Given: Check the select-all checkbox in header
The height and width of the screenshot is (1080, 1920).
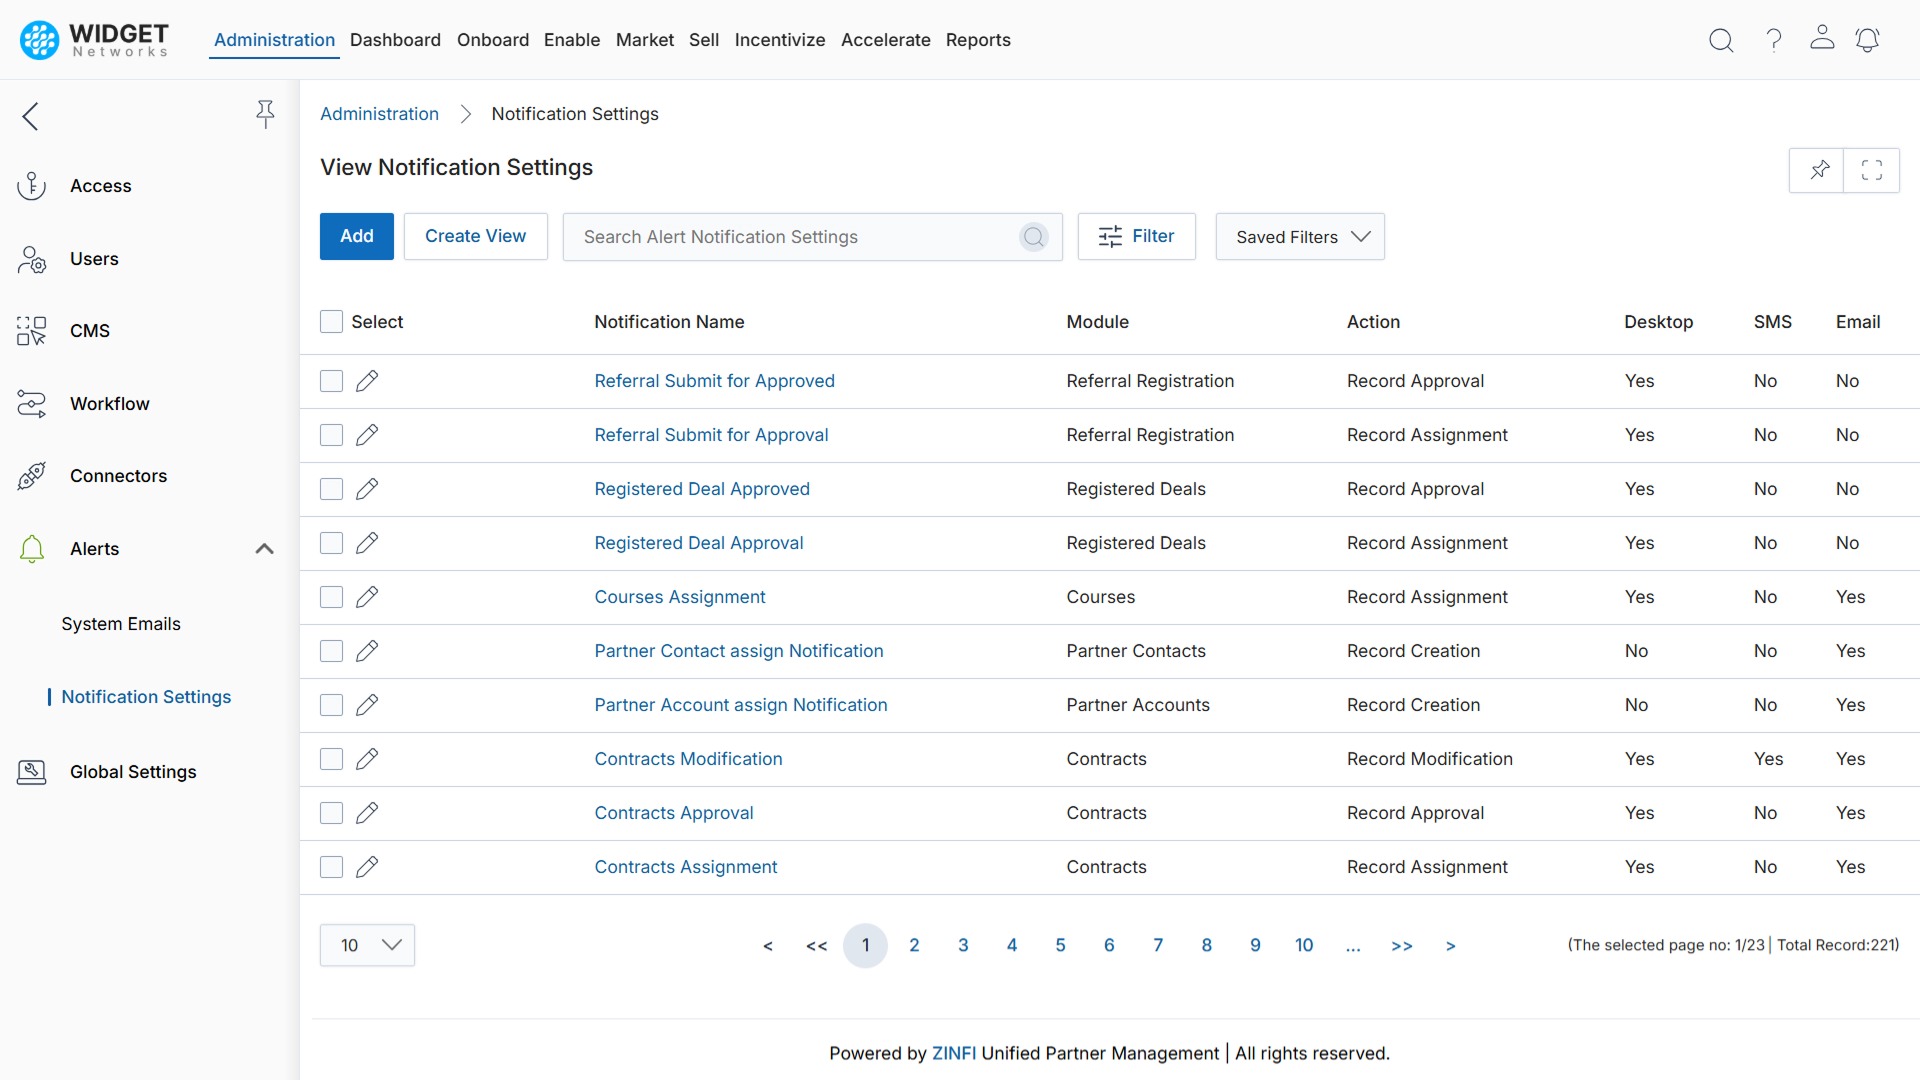Looking at the screenshot, I should [x=331, y=321].
